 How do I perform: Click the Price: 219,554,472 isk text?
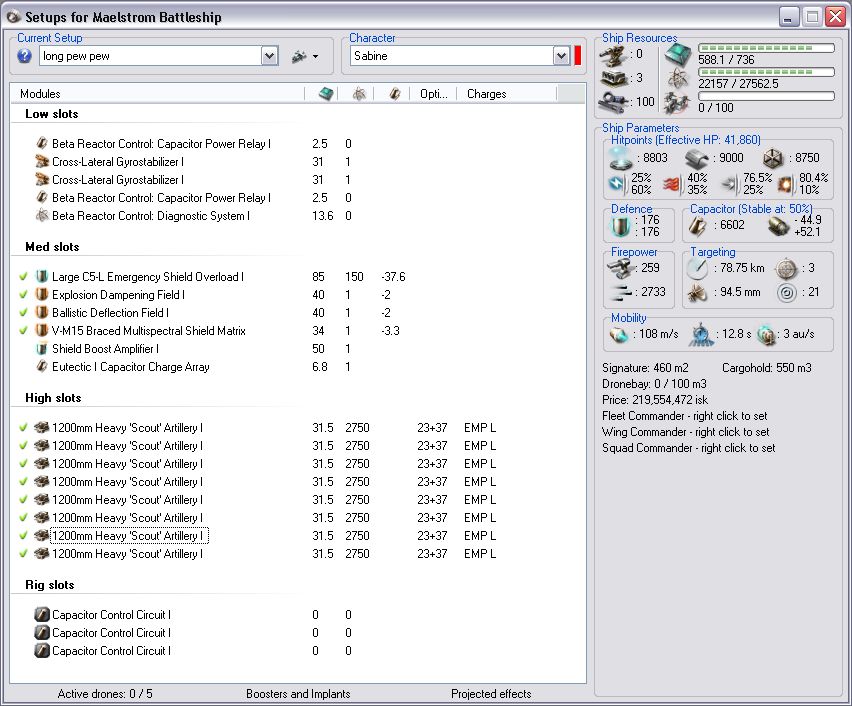(x=655, y=400)
